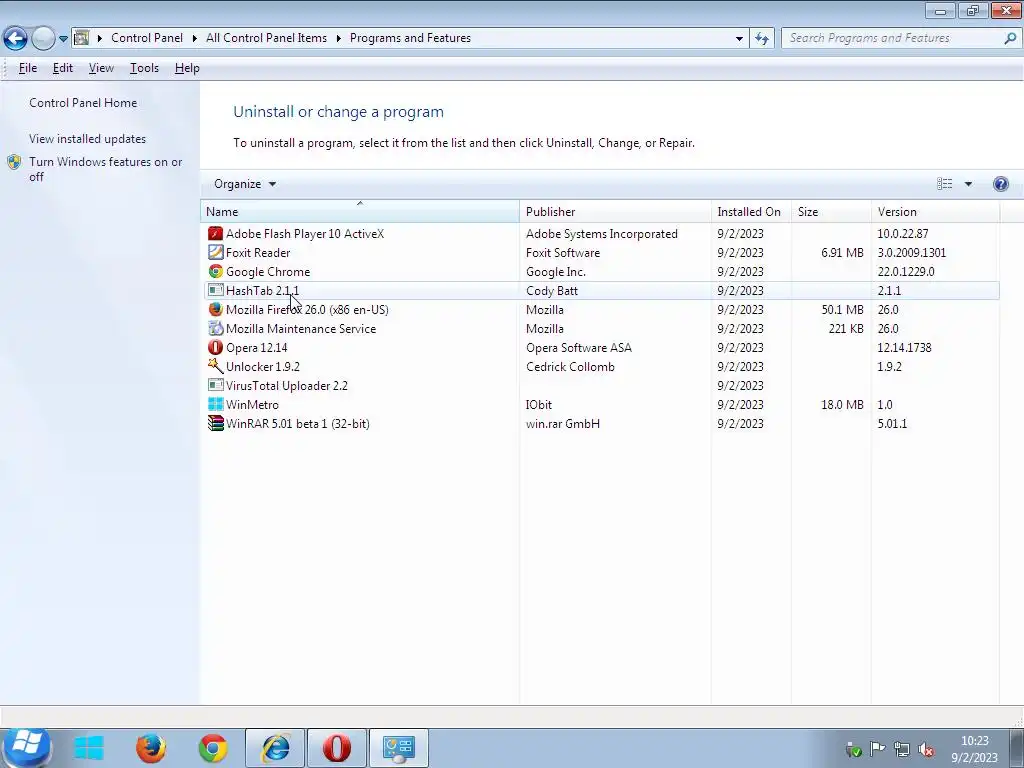
Task: Select the Opera Software ASA publisher cell
Action: click(x=579, y=347)
